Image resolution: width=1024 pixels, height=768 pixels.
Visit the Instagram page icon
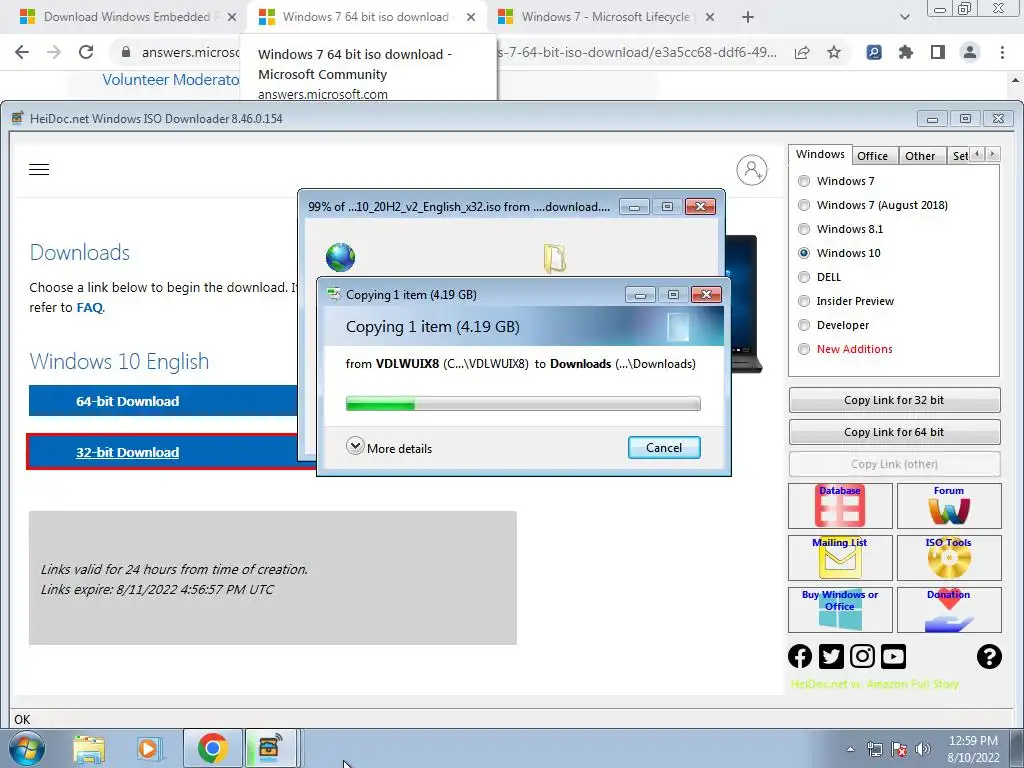862,656
